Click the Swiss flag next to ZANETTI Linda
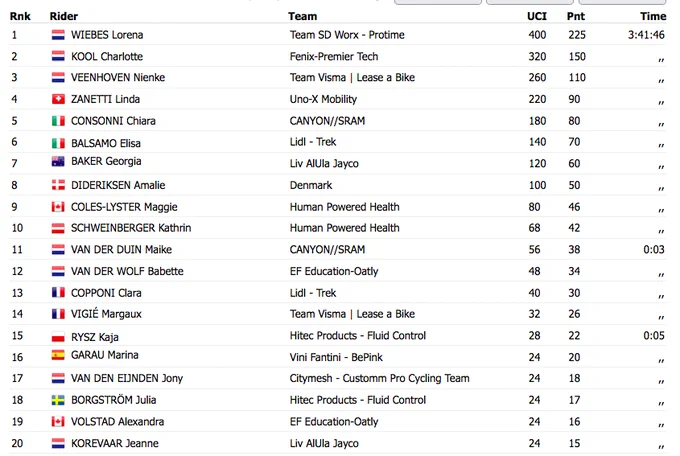This screenshot has width=680, height=456. click(x=58, y=99)
